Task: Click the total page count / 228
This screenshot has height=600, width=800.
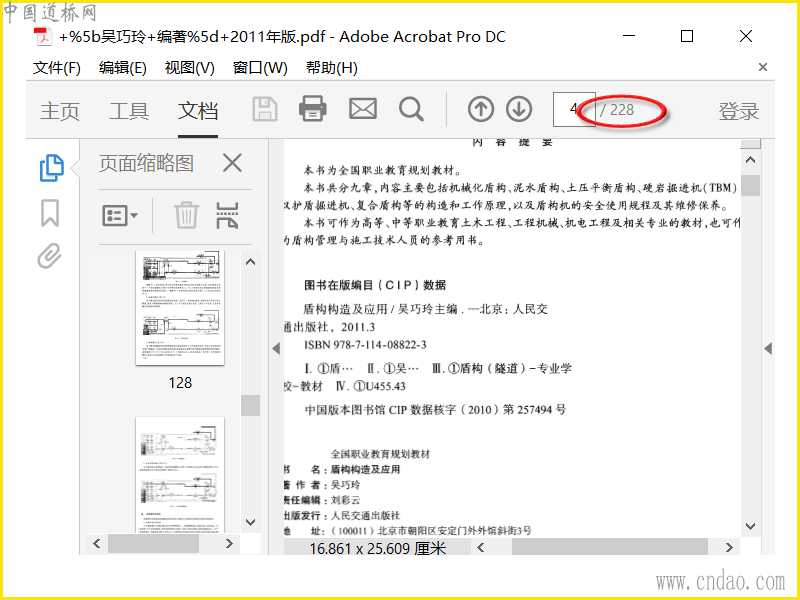Action: coord(617,110)
